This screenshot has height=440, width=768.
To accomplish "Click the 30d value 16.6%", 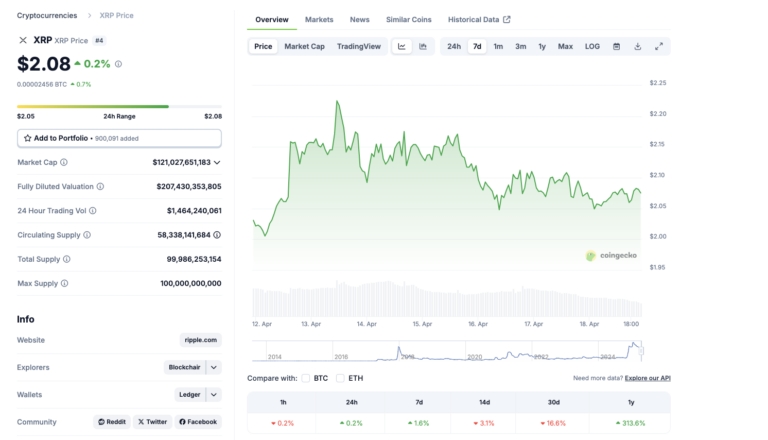I will point(553,423).
